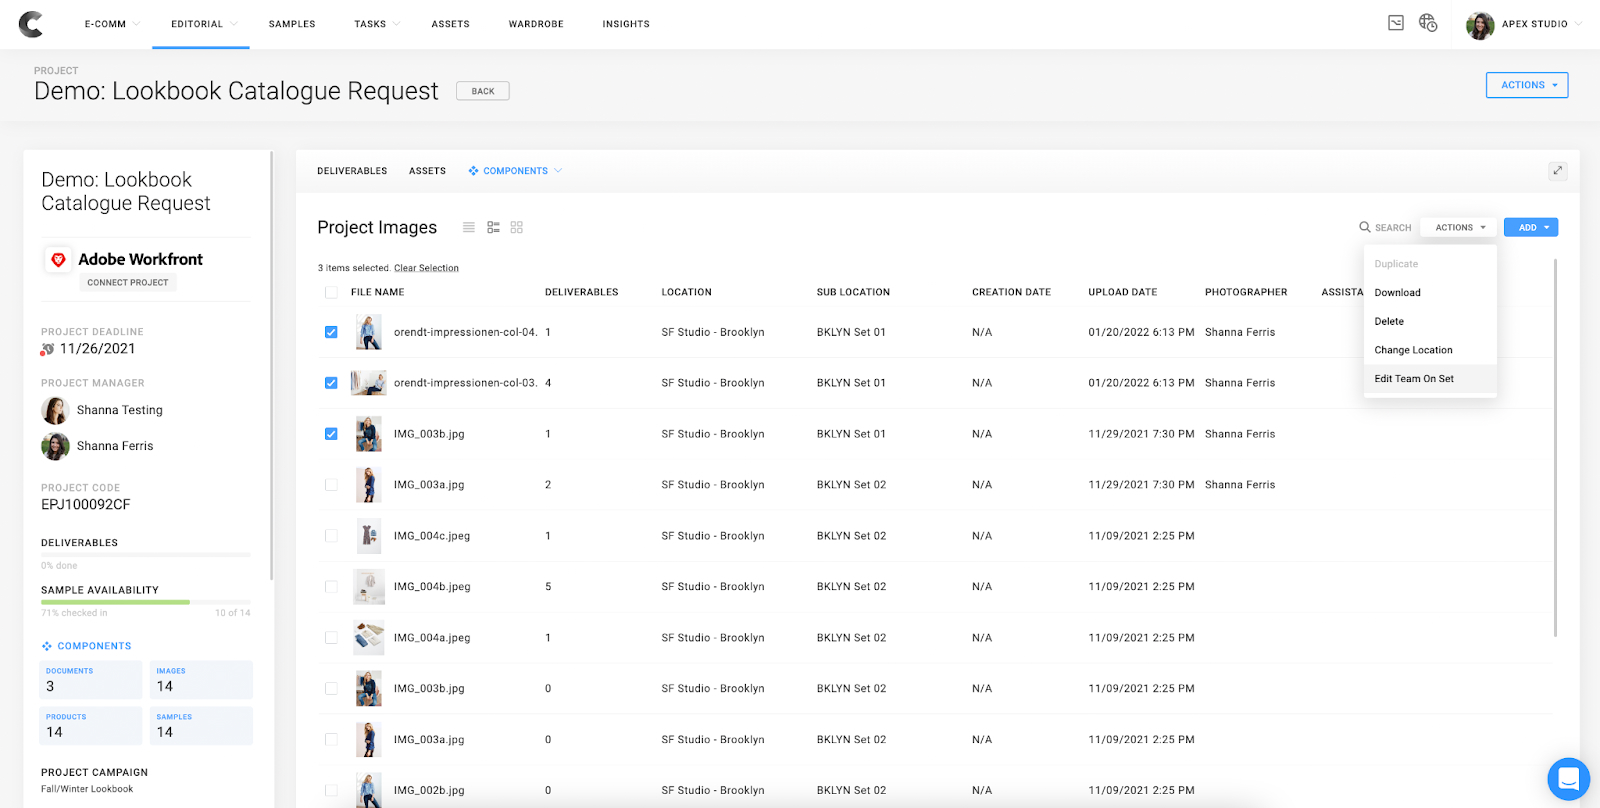Viewport: 1600px width, 808px height.
Task: Switch to the ASSETS panel tab
Action: point(427,171)
